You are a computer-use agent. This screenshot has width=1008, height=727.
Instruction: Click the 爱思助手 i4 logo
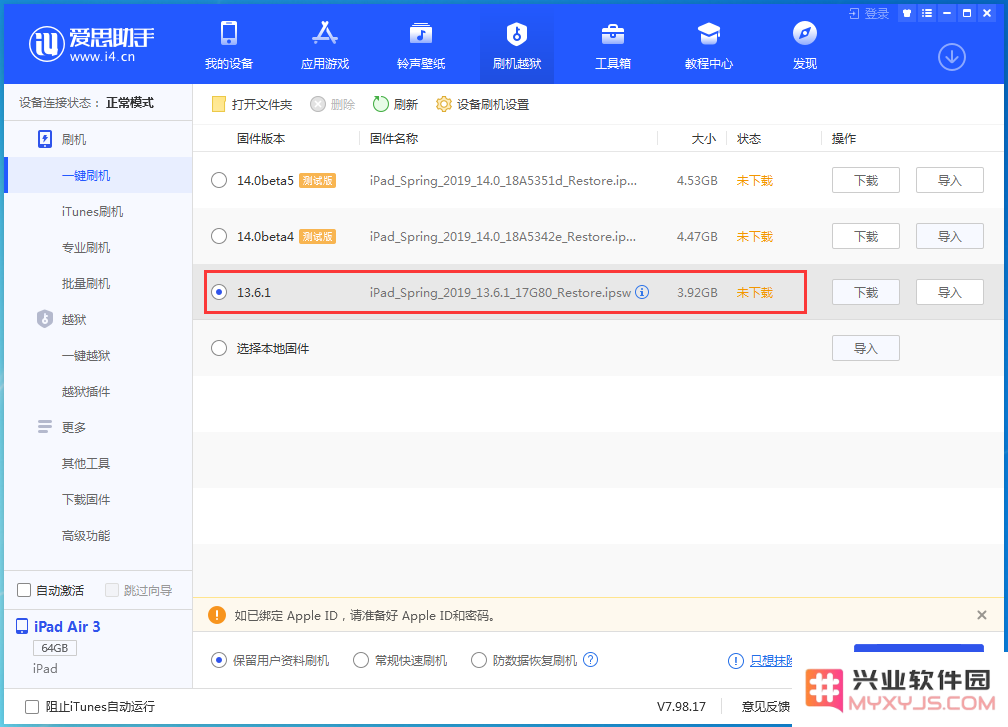(91, 44)
